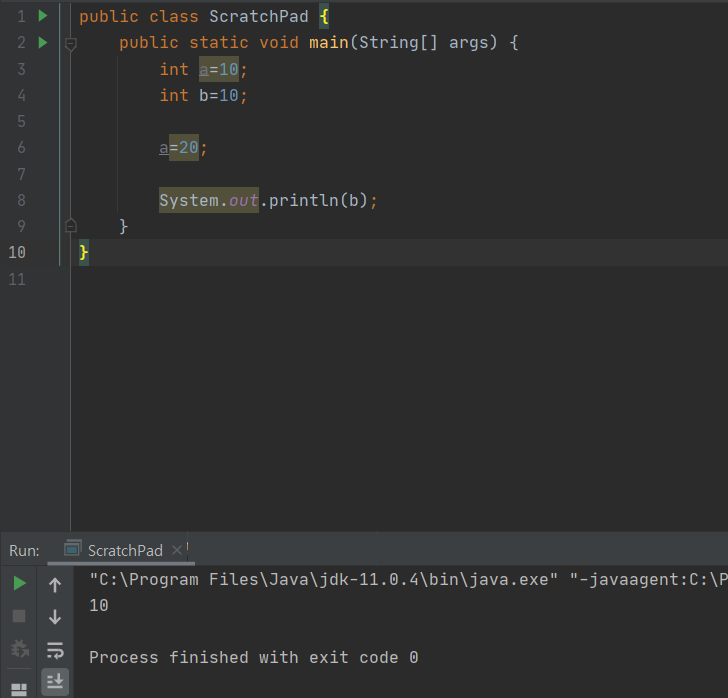Click the 'static' keyword on line 2
Image resolution: width=728 pixels, height=698 pixels.
tap(219, 43)
